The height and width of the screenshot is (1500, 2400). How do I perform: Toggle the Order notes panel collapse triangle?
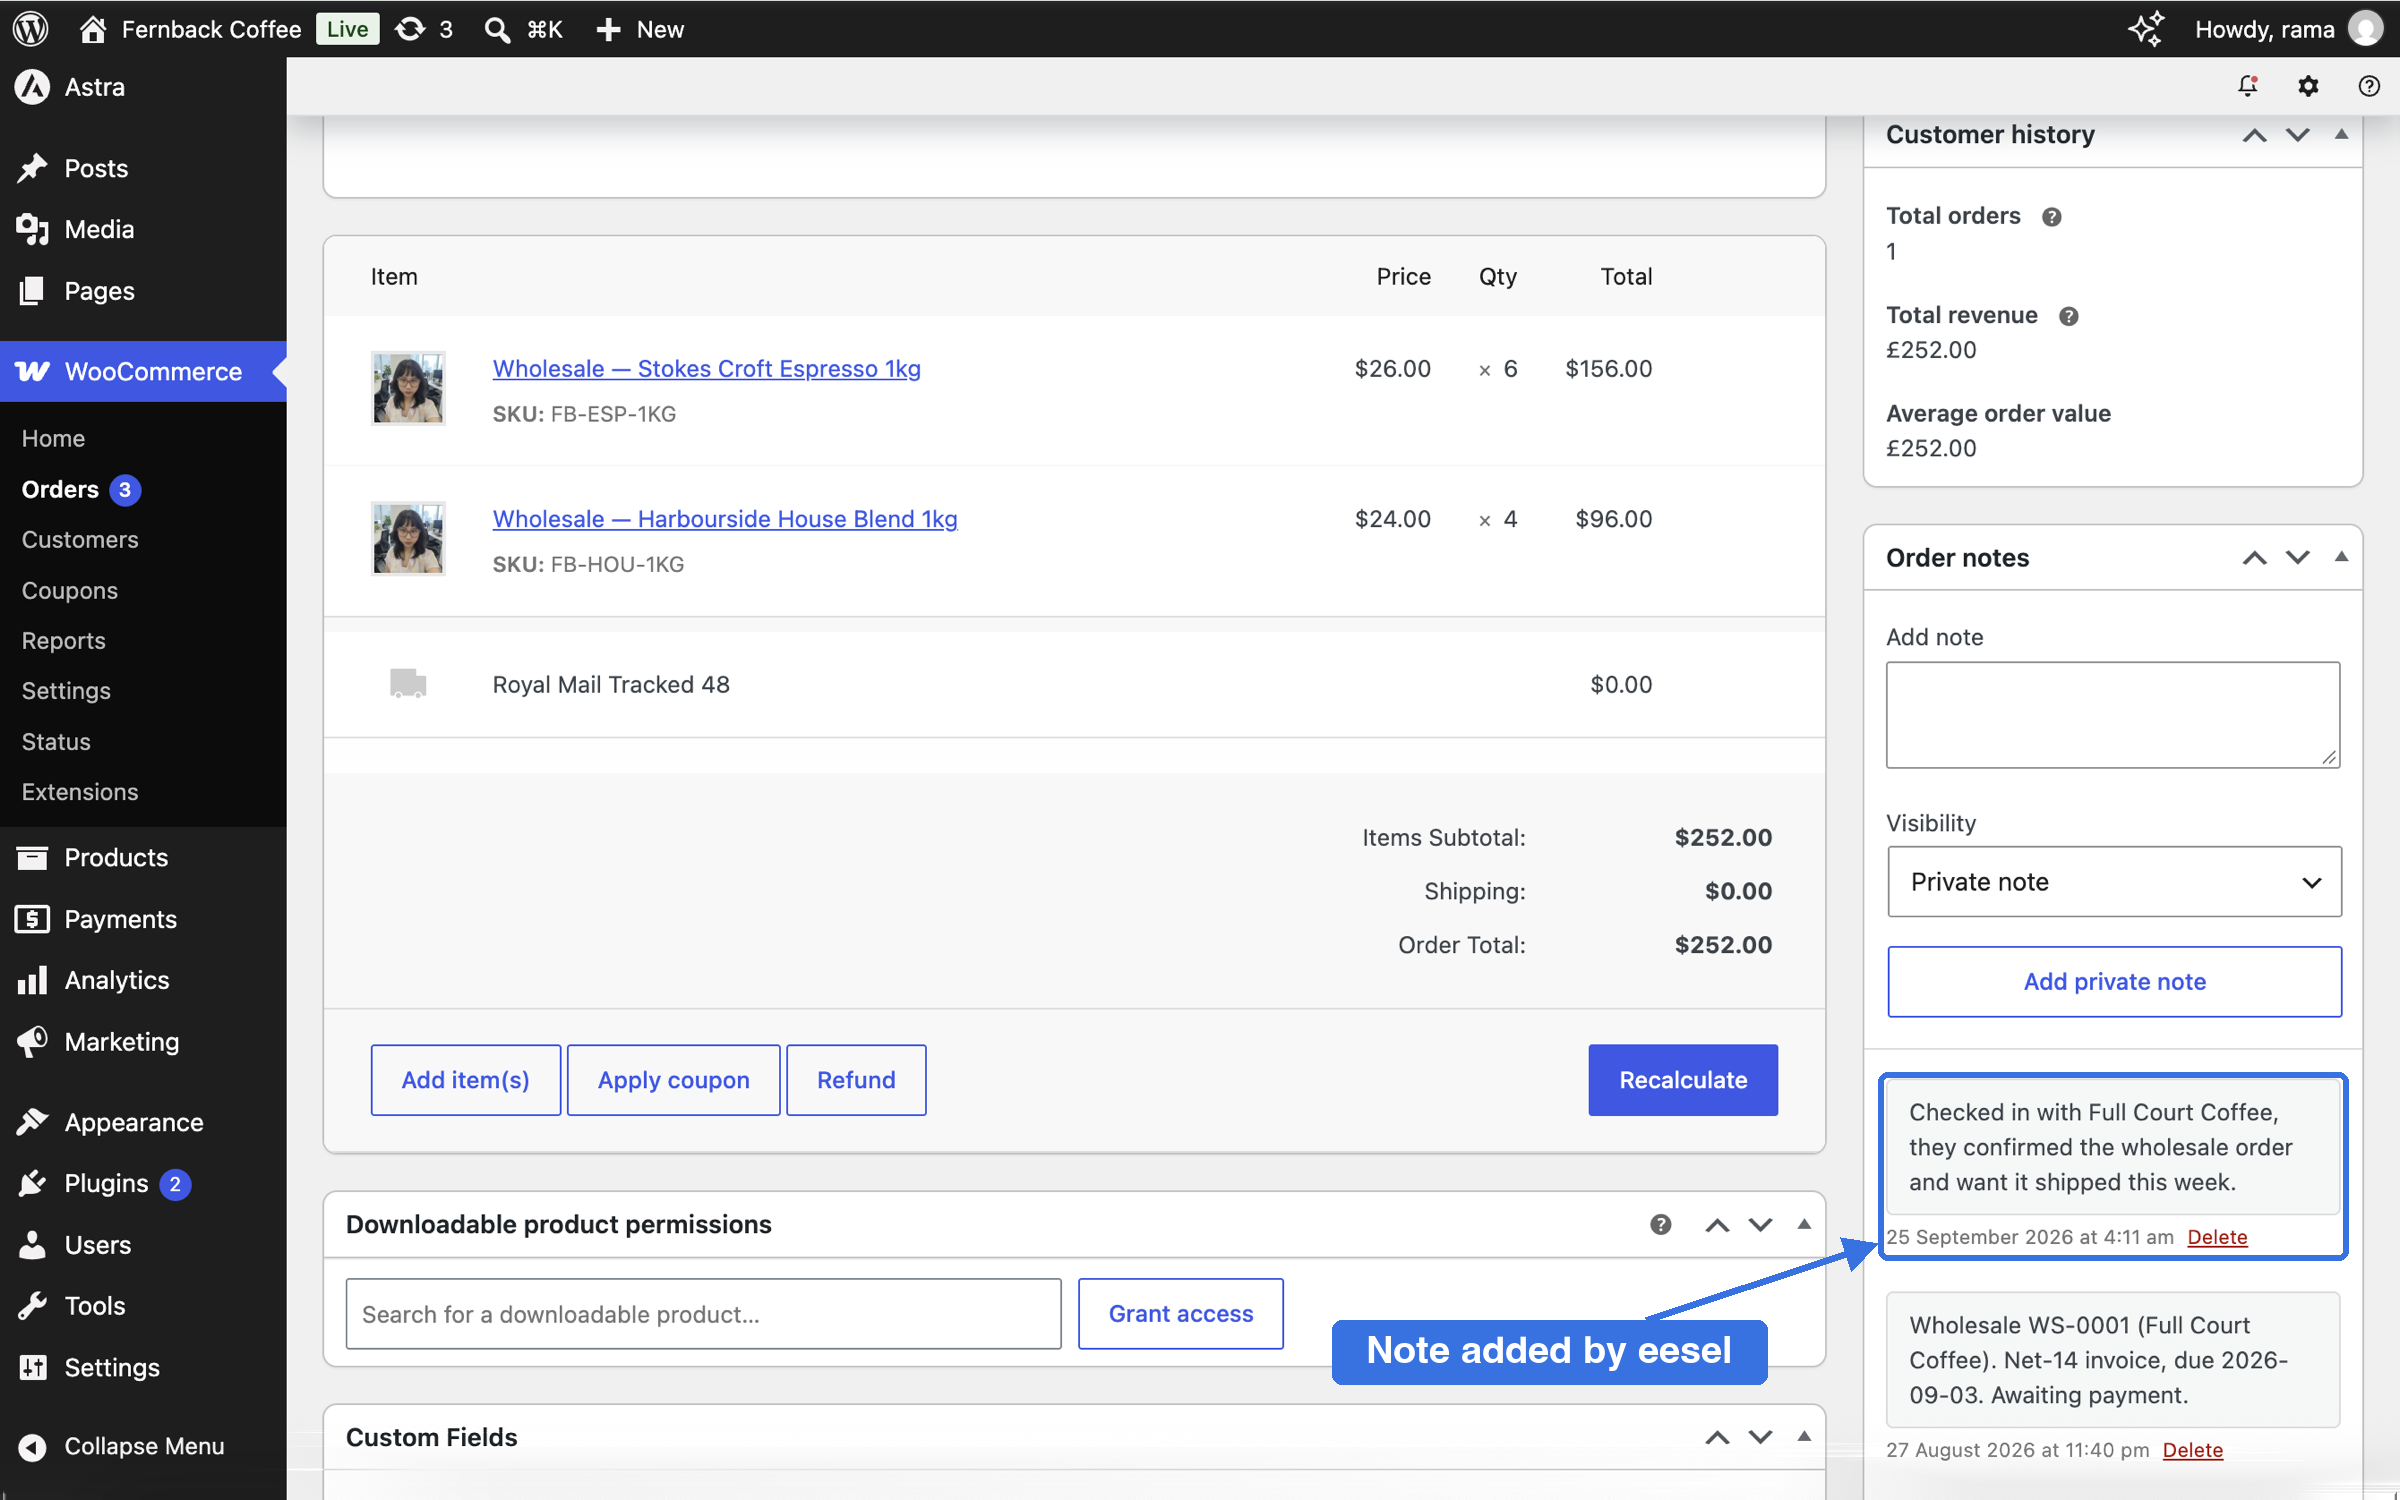click(2341, 557)
